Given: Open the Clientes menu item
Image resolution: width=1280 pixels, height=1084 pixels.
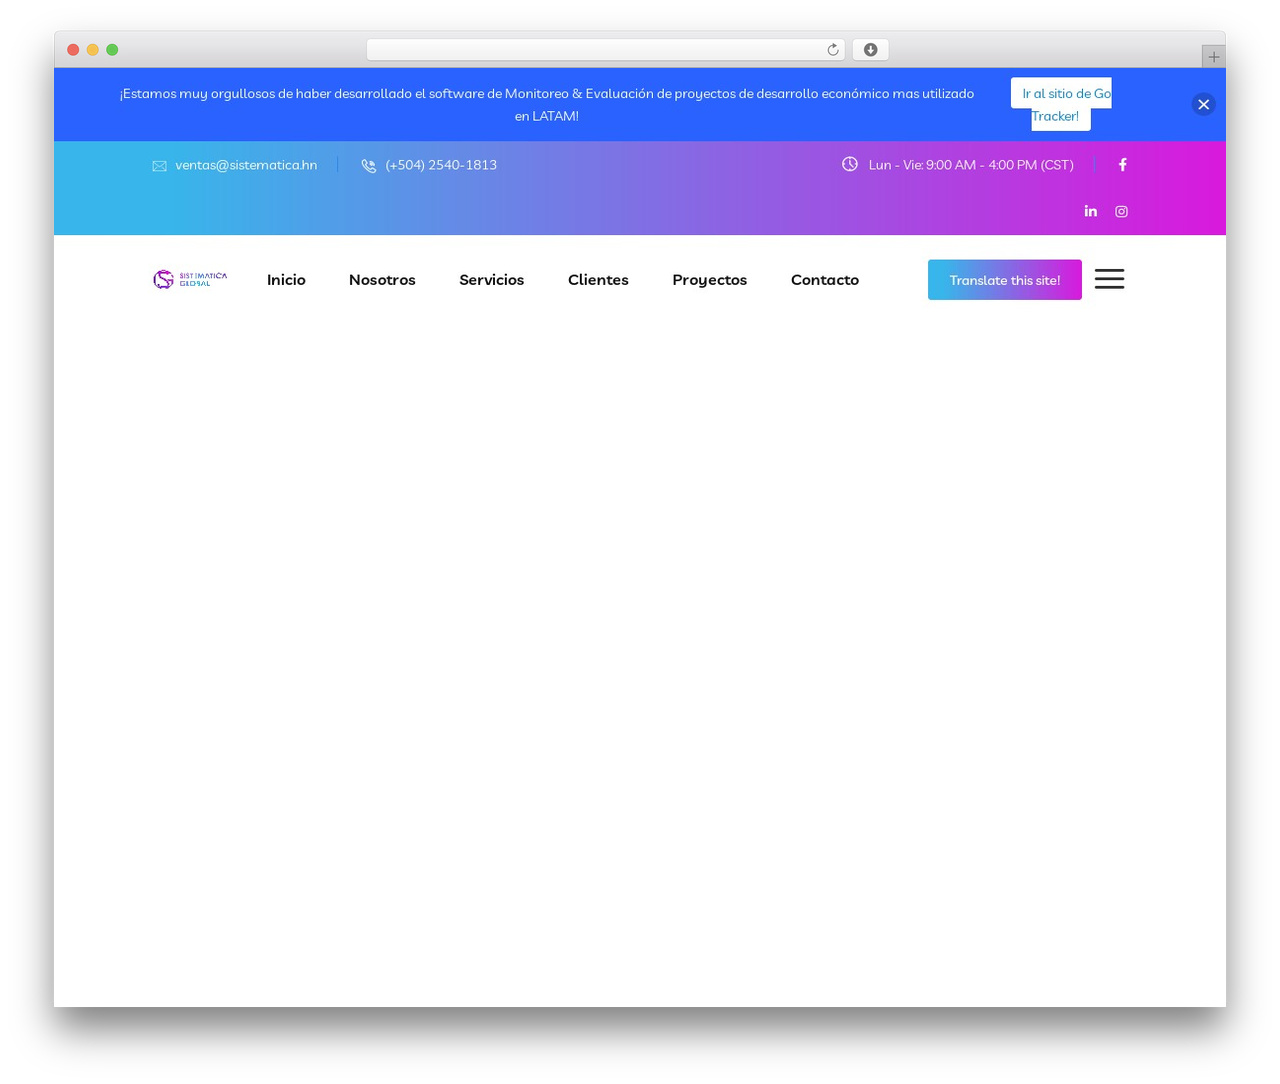Looking at the screenshot, I should [x=598, y=280].
